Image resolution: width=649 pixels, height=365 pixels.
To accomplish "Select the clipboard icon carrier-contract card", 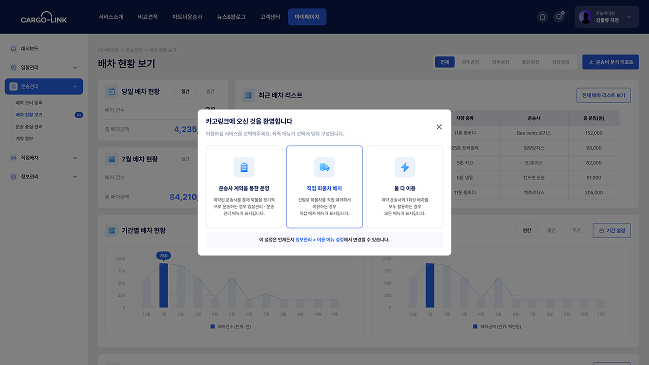I will point(244,187).
